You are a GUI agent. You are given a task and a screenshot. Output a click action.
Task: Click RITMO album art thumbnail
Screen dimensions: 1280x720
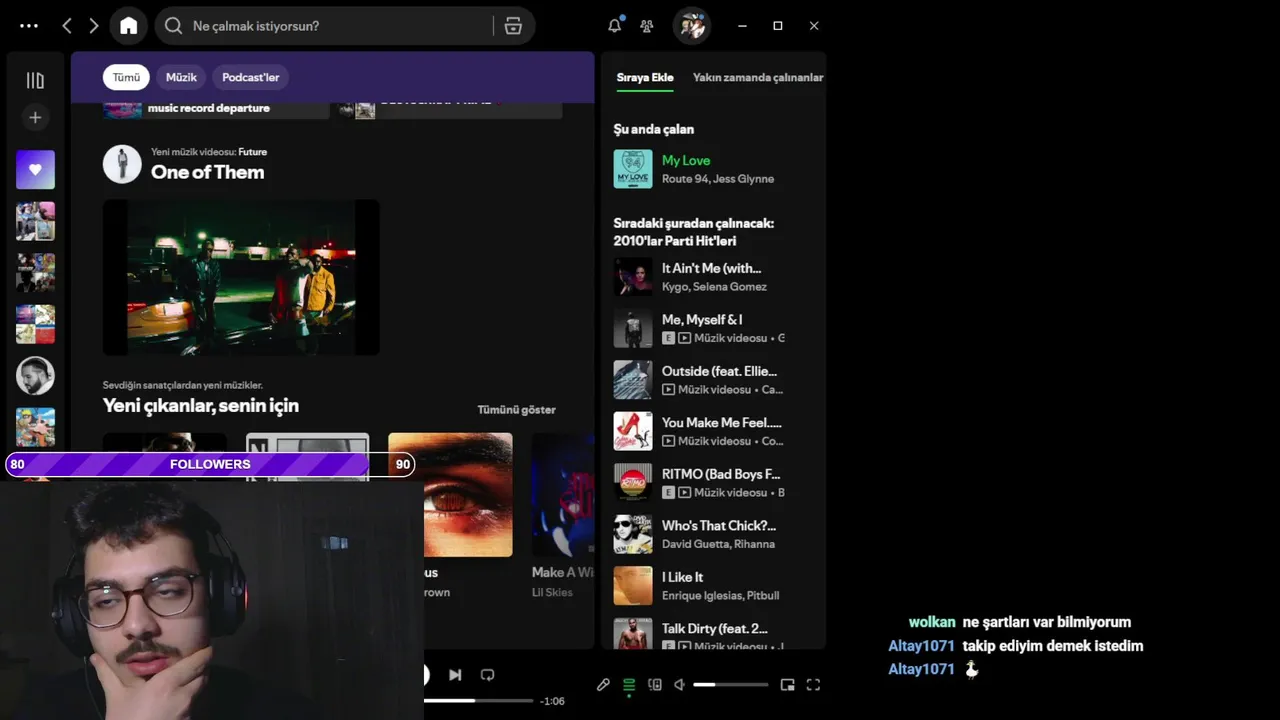click(633, 483)
